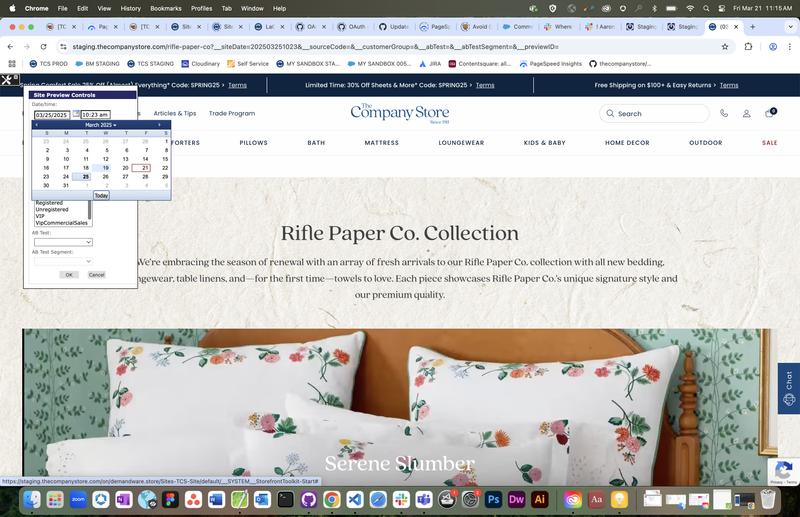
Task: Expand the March 2025 month dropdown
Action: (100, 125)
